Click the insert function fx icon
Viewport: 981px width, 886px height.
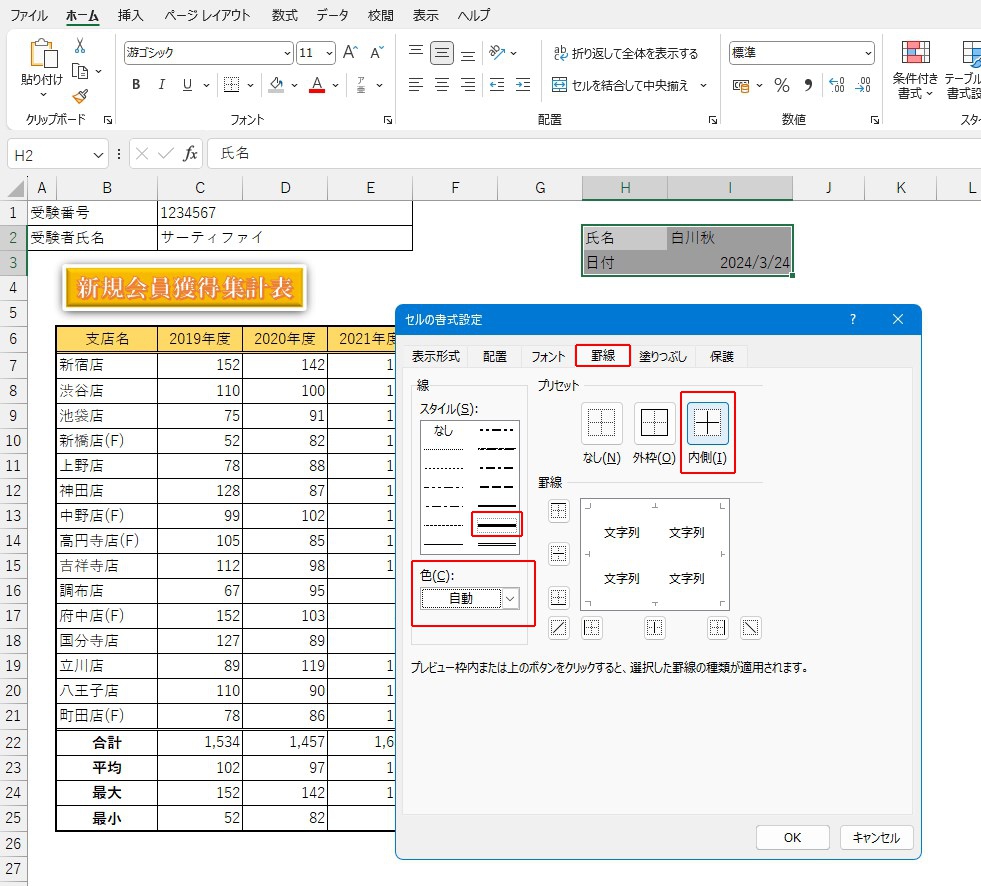pos(190,154)
